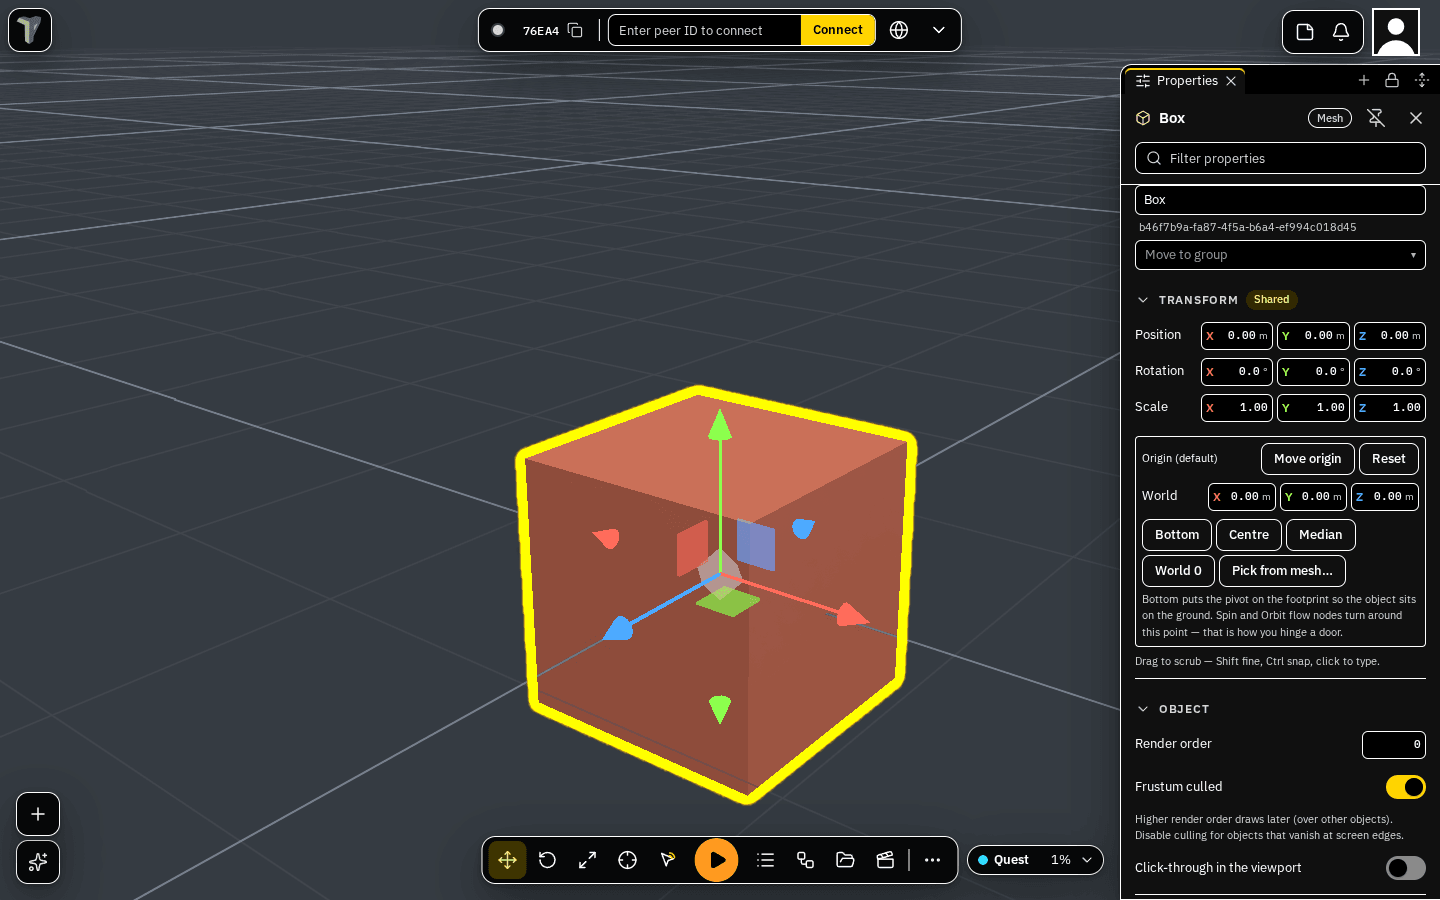Viewport: 1440px width, 900px height.
Task: Add a new panel tab with plus icon
Action: click(1364, 80)
